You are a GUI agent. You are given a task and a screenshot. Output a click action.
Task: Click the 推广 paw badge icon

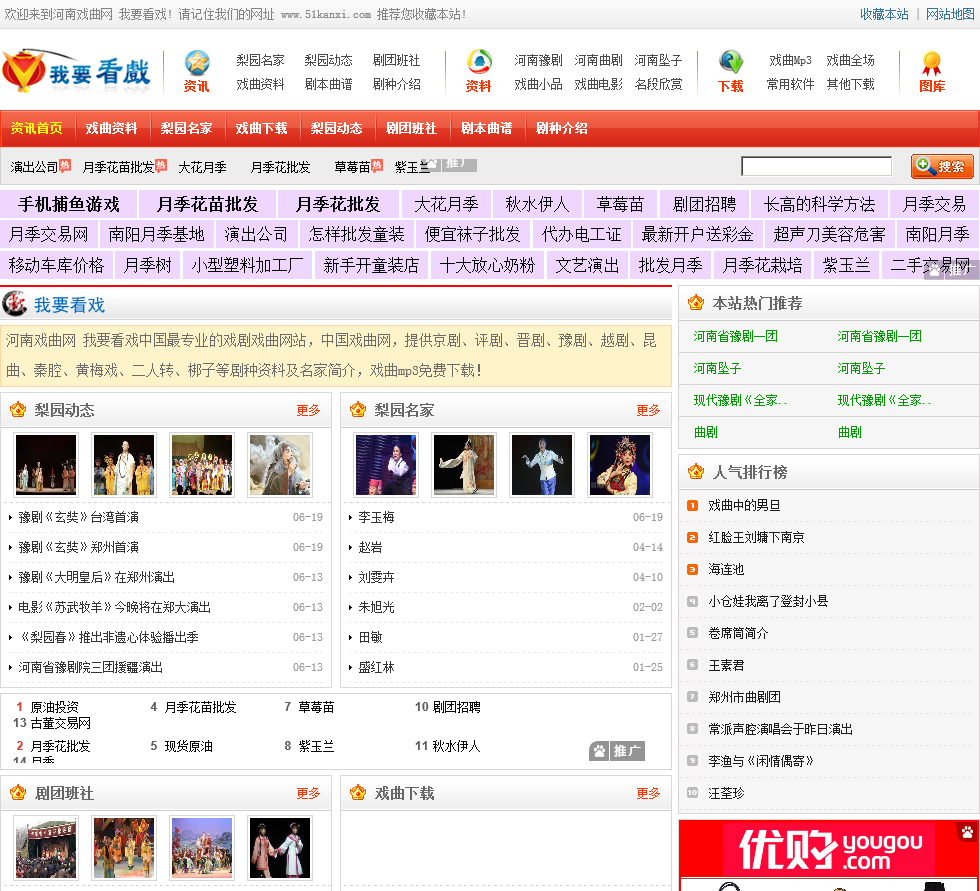[616, 751]
